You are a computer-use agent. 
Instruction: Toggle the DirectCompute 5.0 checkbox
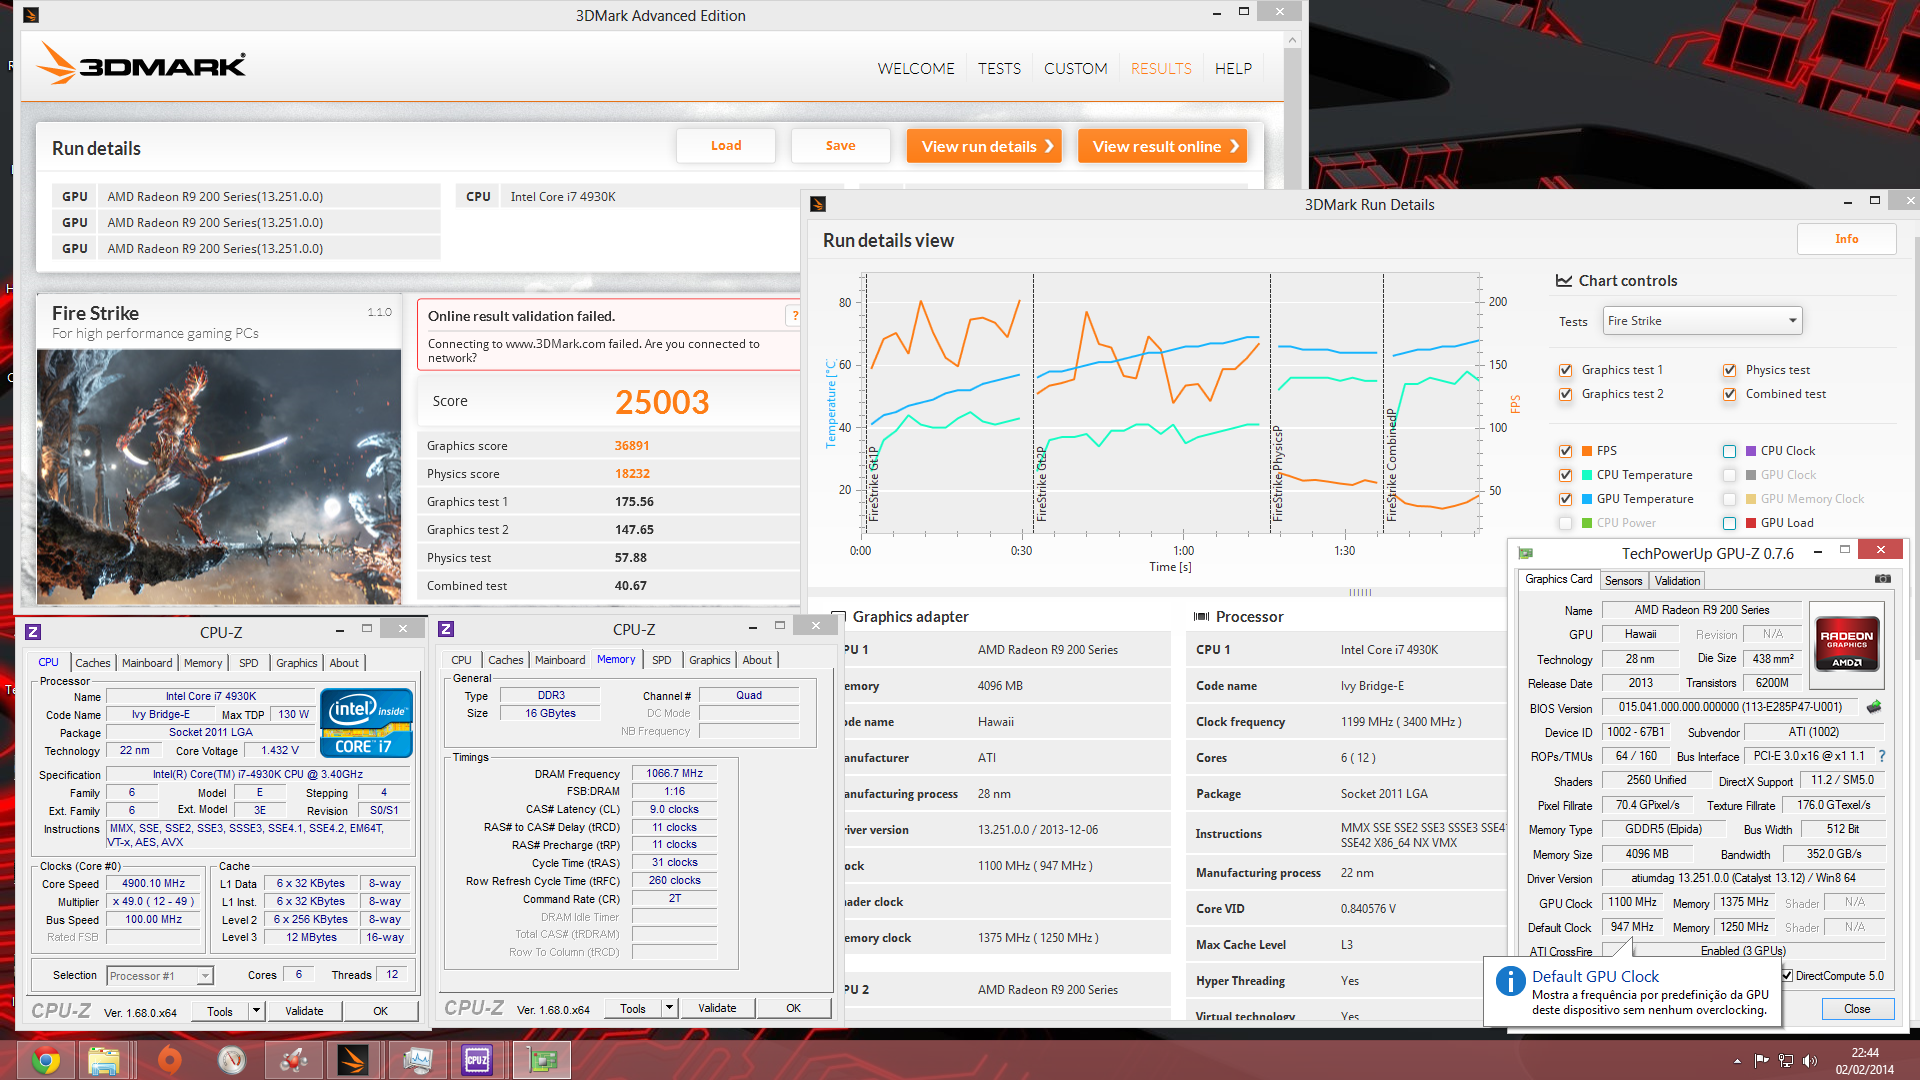[1787, 976]
